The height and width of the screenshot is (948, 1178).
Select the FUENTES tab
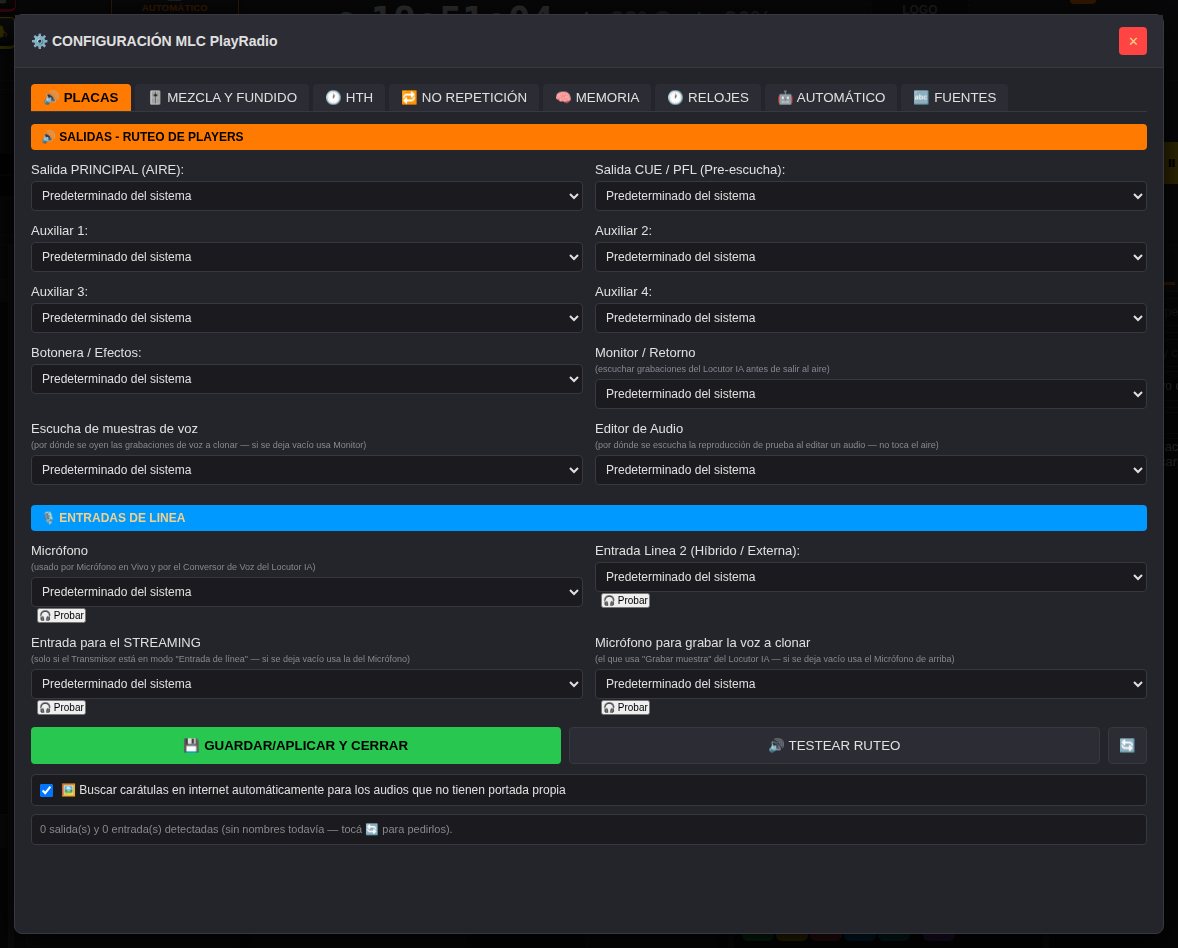pyautogui.click(x=955, y=98)
